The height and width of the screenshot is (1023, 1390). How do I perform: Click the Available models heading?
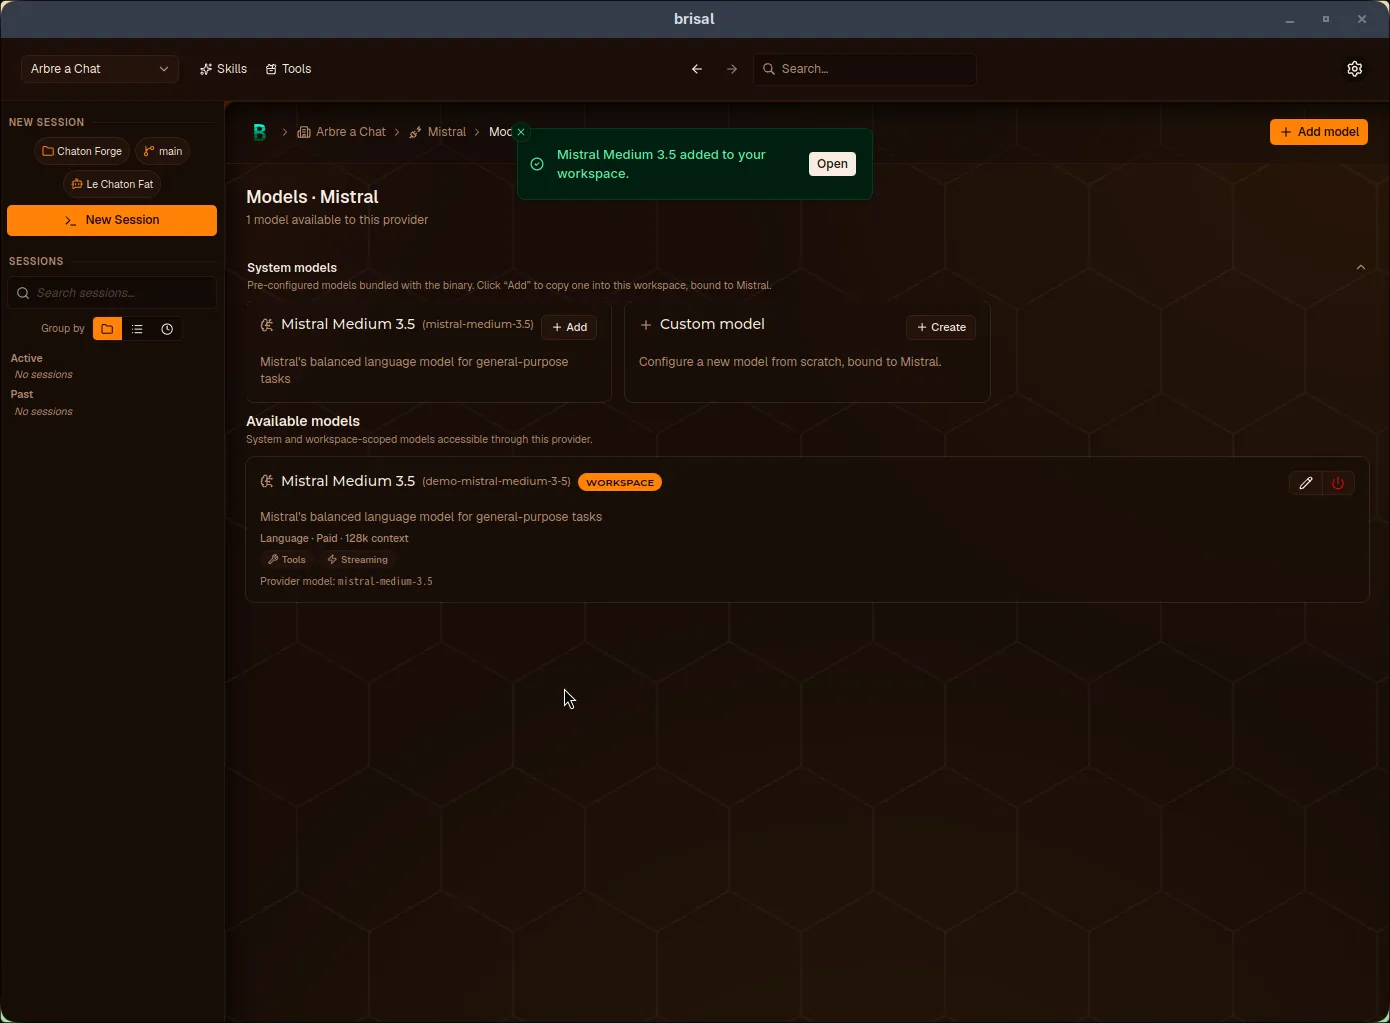pos(303,421)
